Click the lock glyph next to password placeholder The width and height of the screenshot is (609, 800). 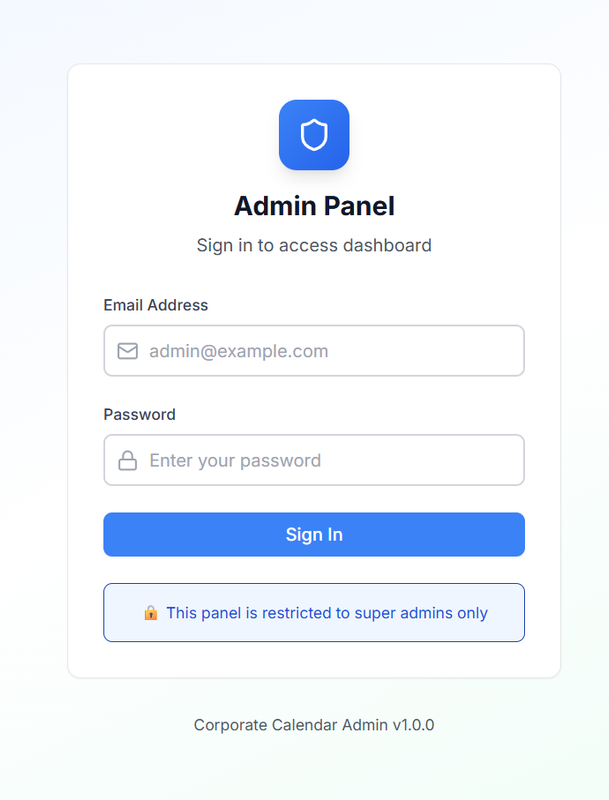pos(128,460)
